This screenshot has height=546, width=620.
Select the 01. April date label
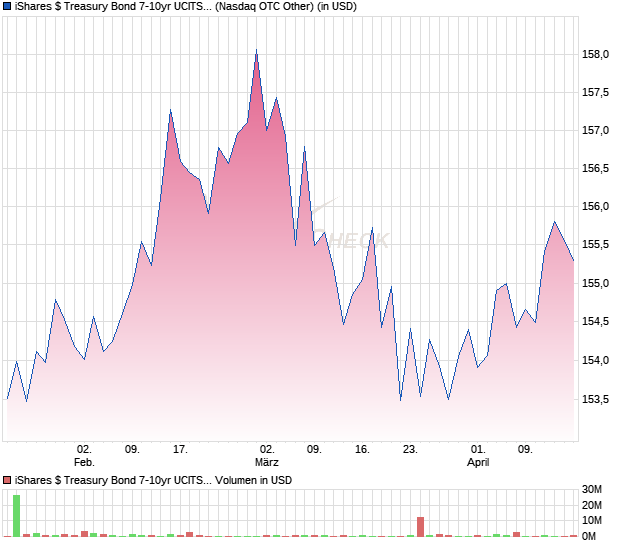pos(478,456)
